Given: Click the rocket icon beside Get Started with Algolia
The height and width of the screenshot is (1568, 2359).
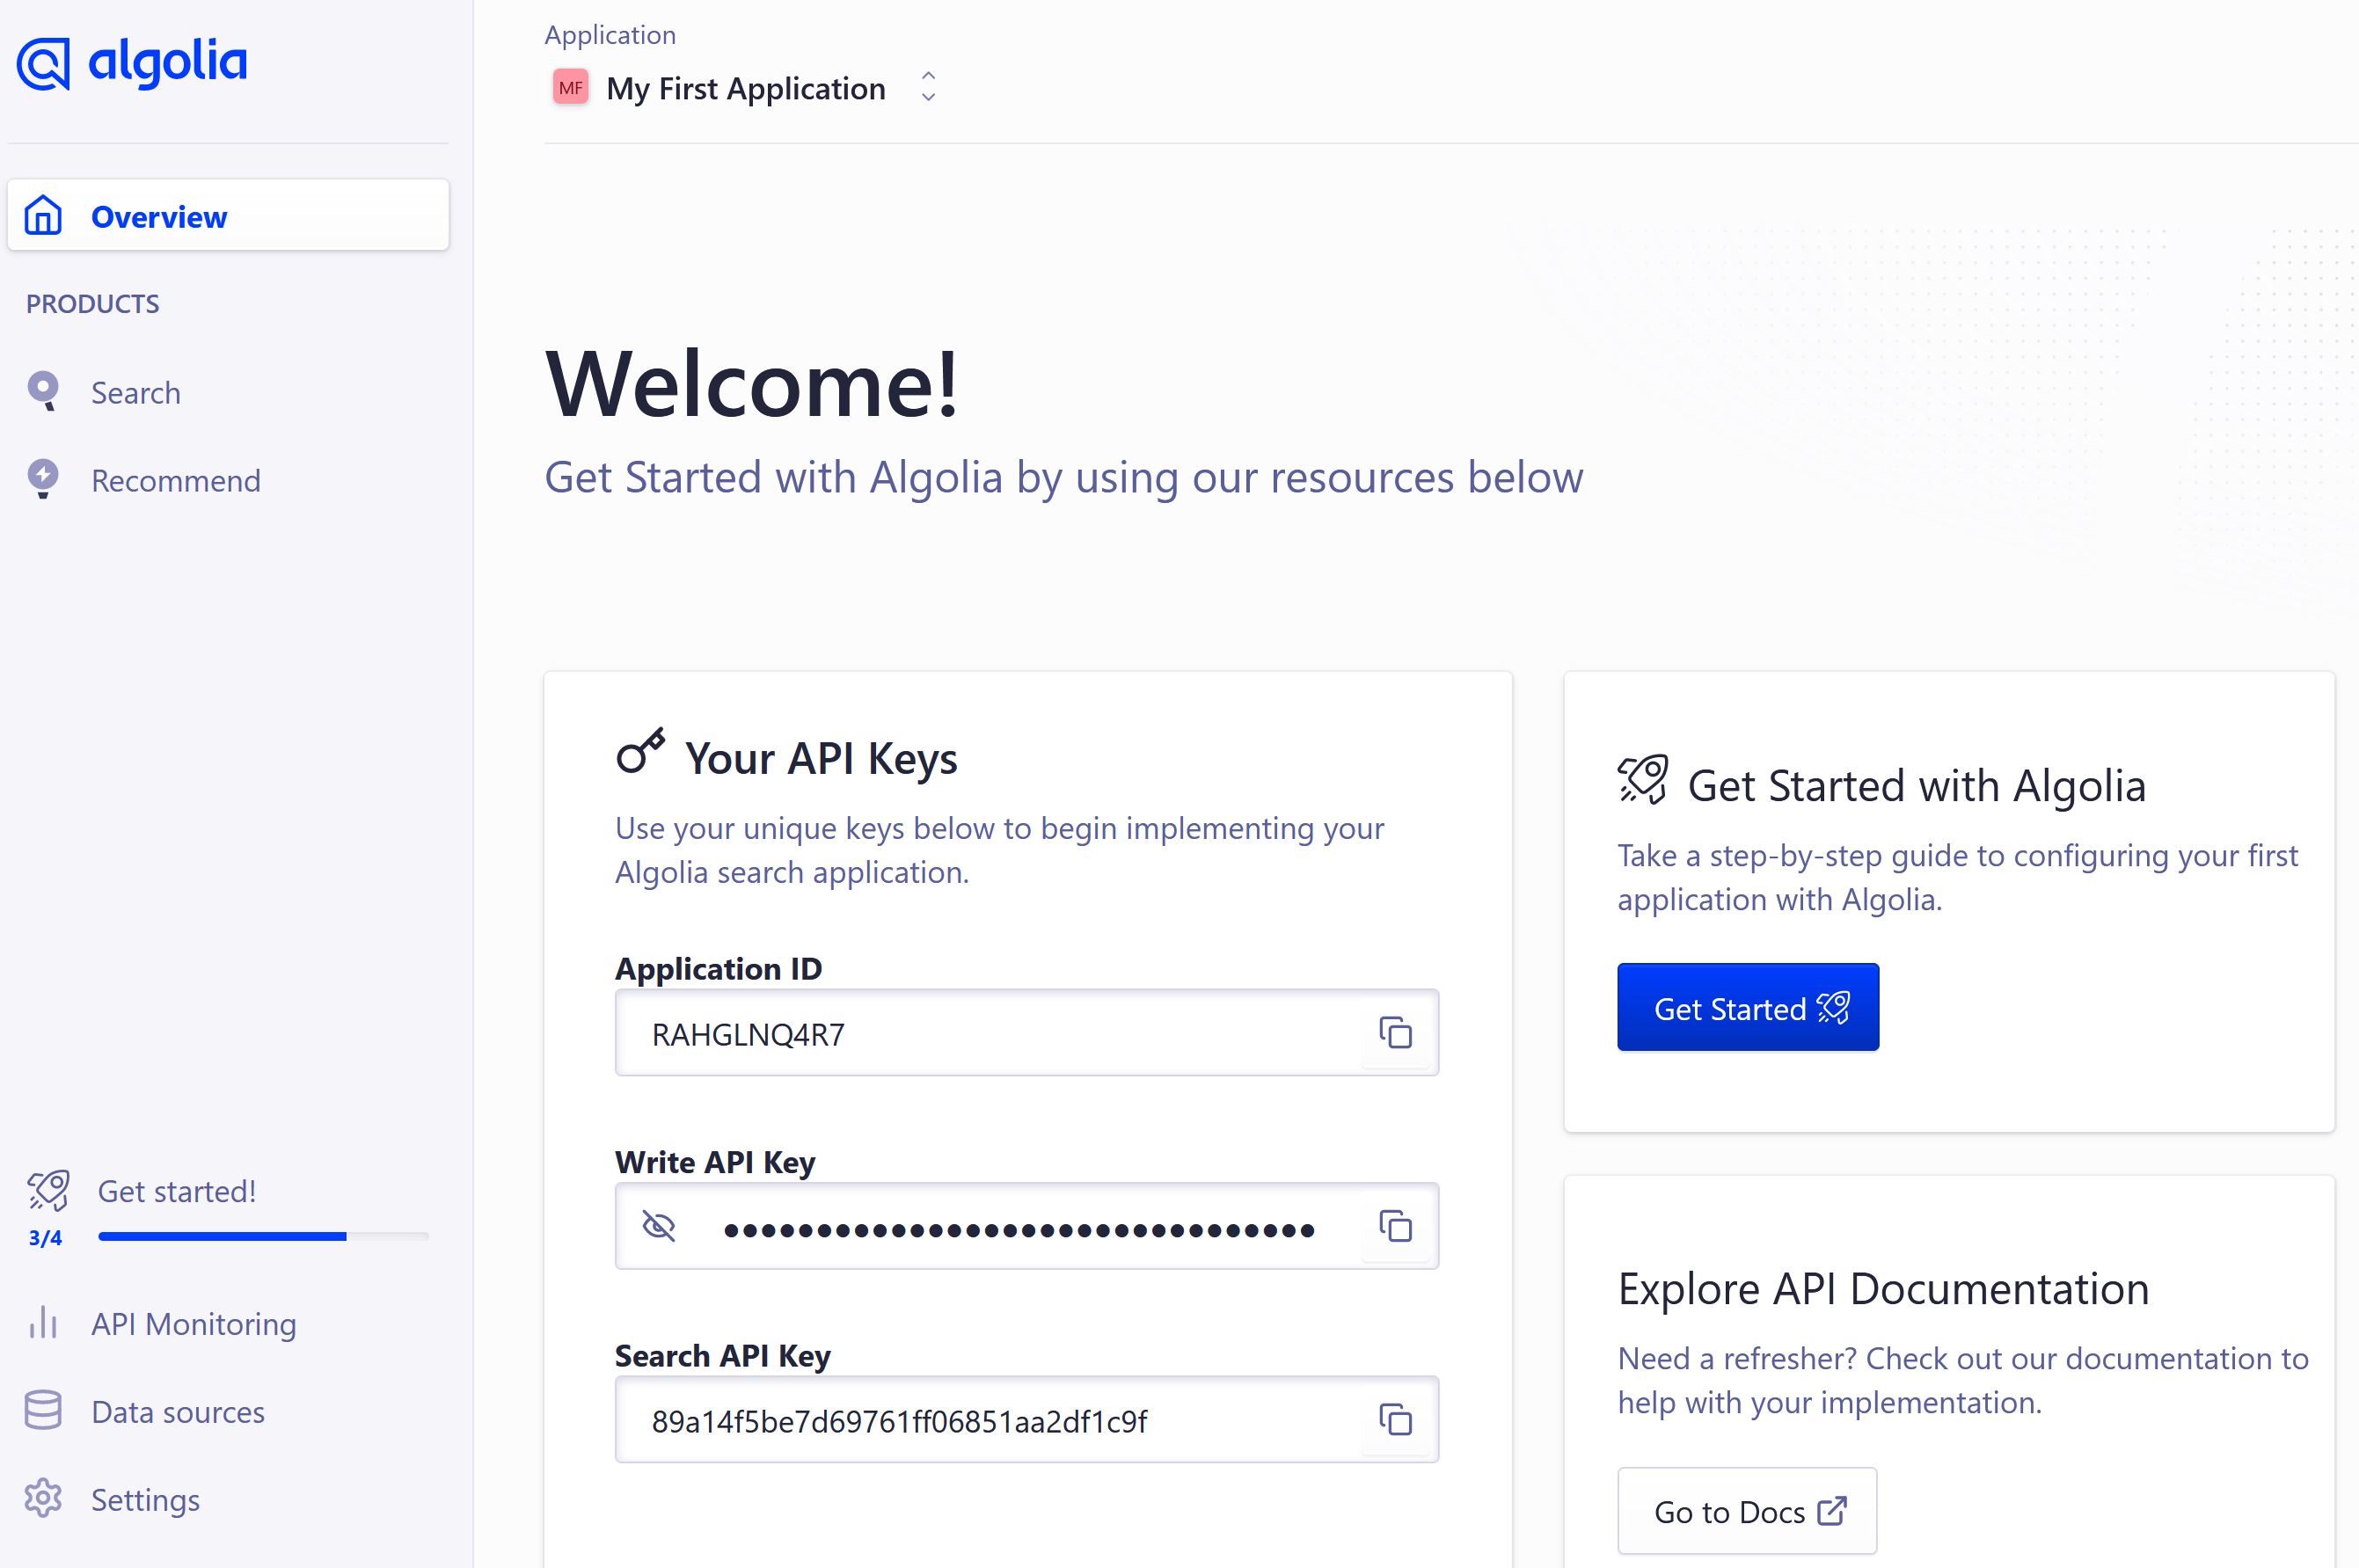Looking at the screenshot, I should 1643,780.
